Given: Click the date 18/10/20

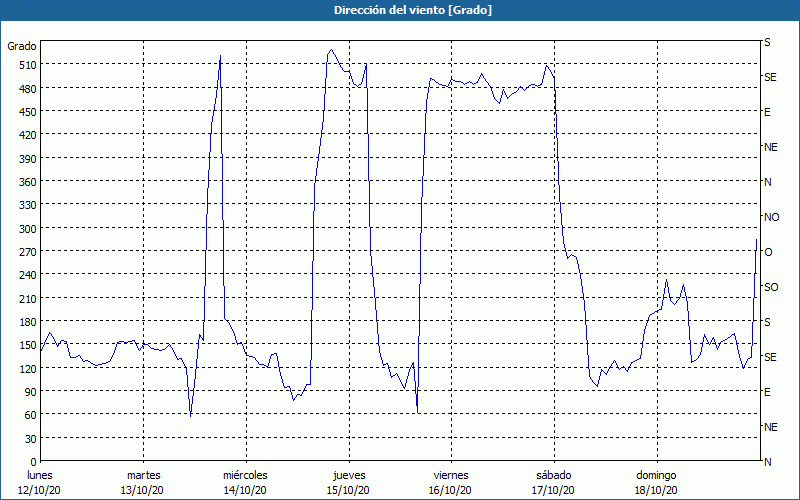Looking at the screenshot, I should [x=656, y=490].
